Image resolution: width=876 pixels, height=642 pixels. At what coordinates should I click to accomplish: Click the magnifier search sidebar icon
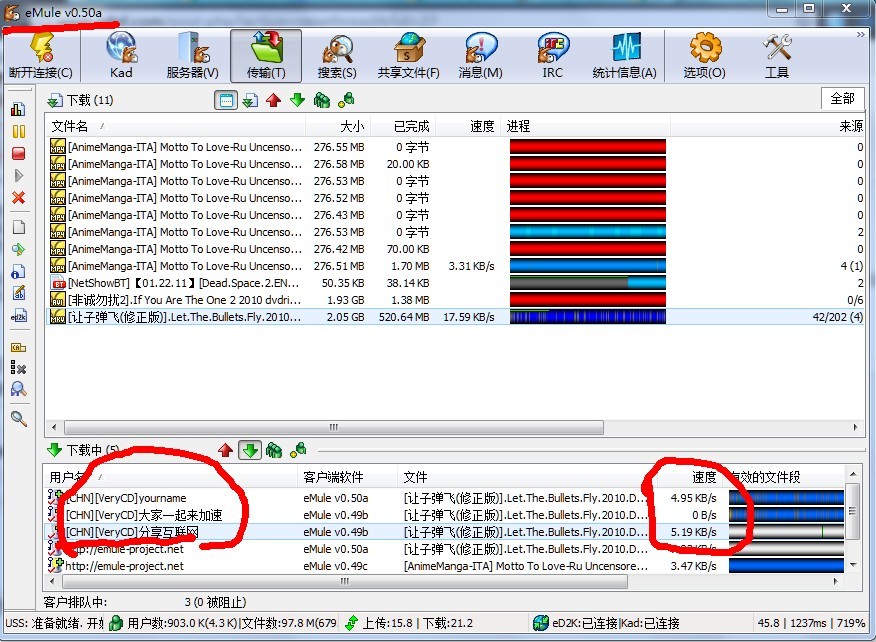pyautogui.click(x=18, y=419)
